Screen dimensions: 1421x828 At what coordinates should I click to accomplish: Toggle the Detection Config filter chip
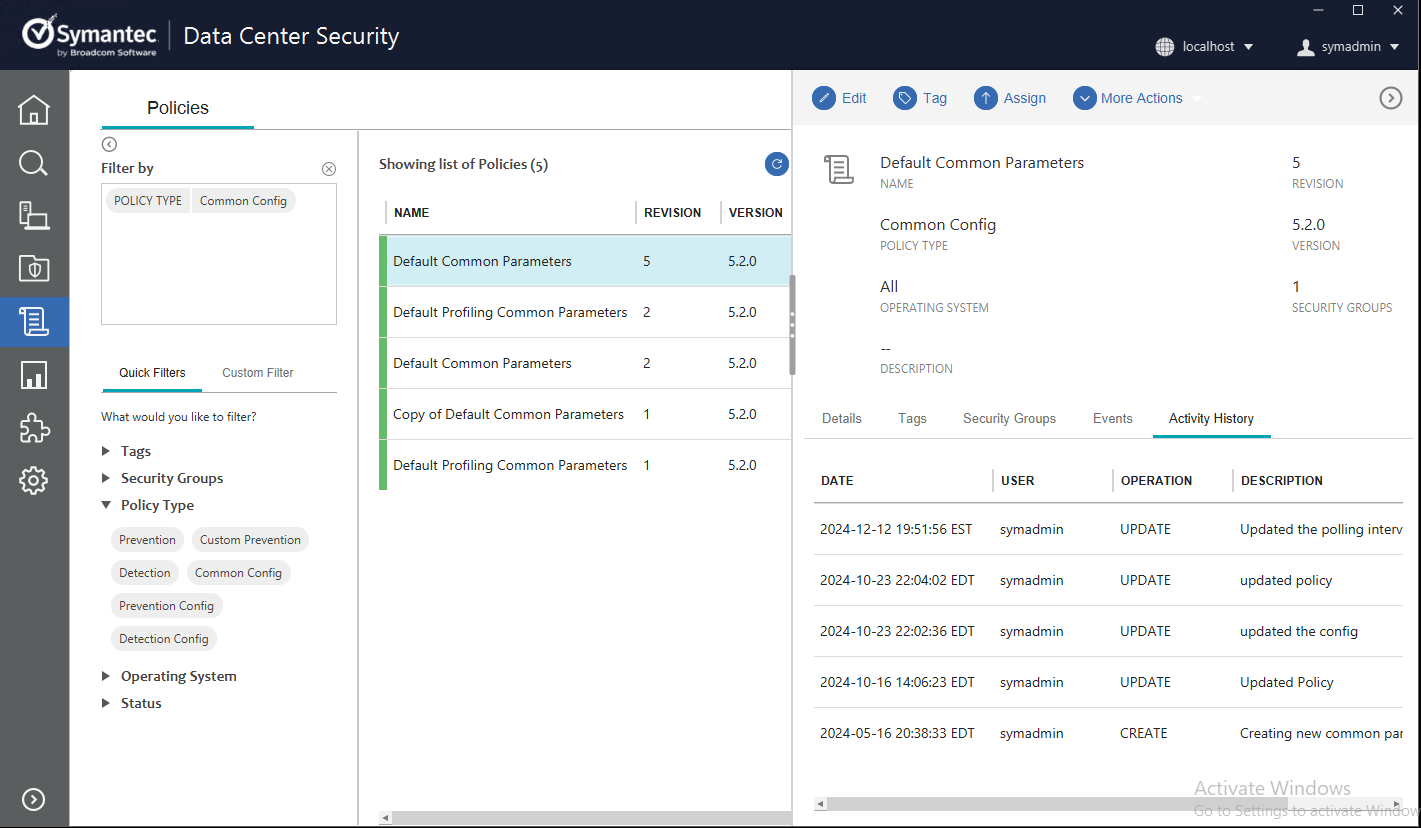click(x=164, y=639)
